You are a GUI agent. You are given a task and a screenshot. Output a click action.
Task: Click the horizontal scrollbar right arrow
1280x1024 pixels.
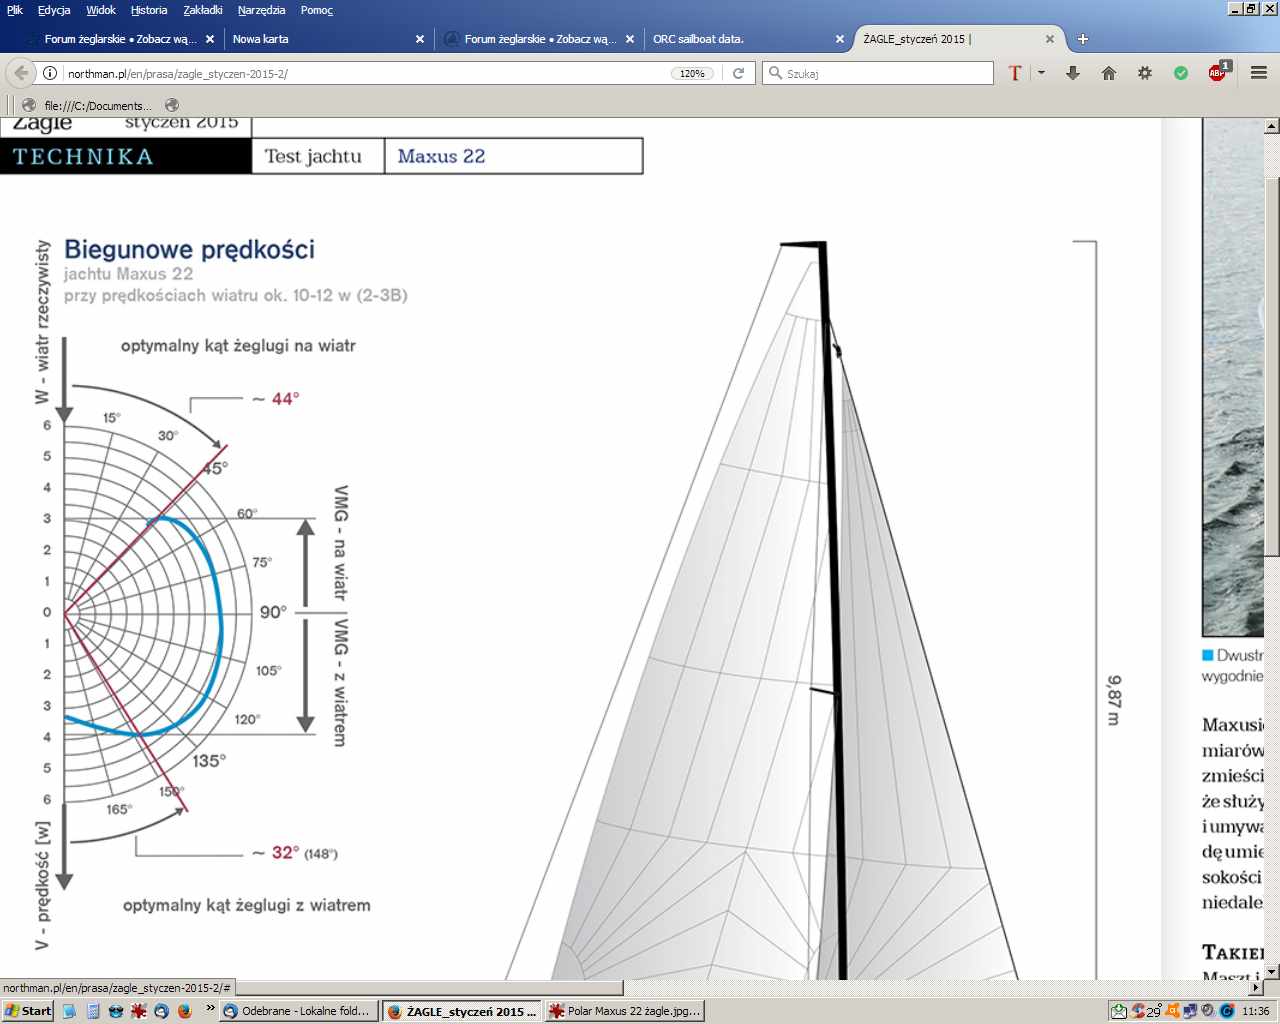(1256, 987)
